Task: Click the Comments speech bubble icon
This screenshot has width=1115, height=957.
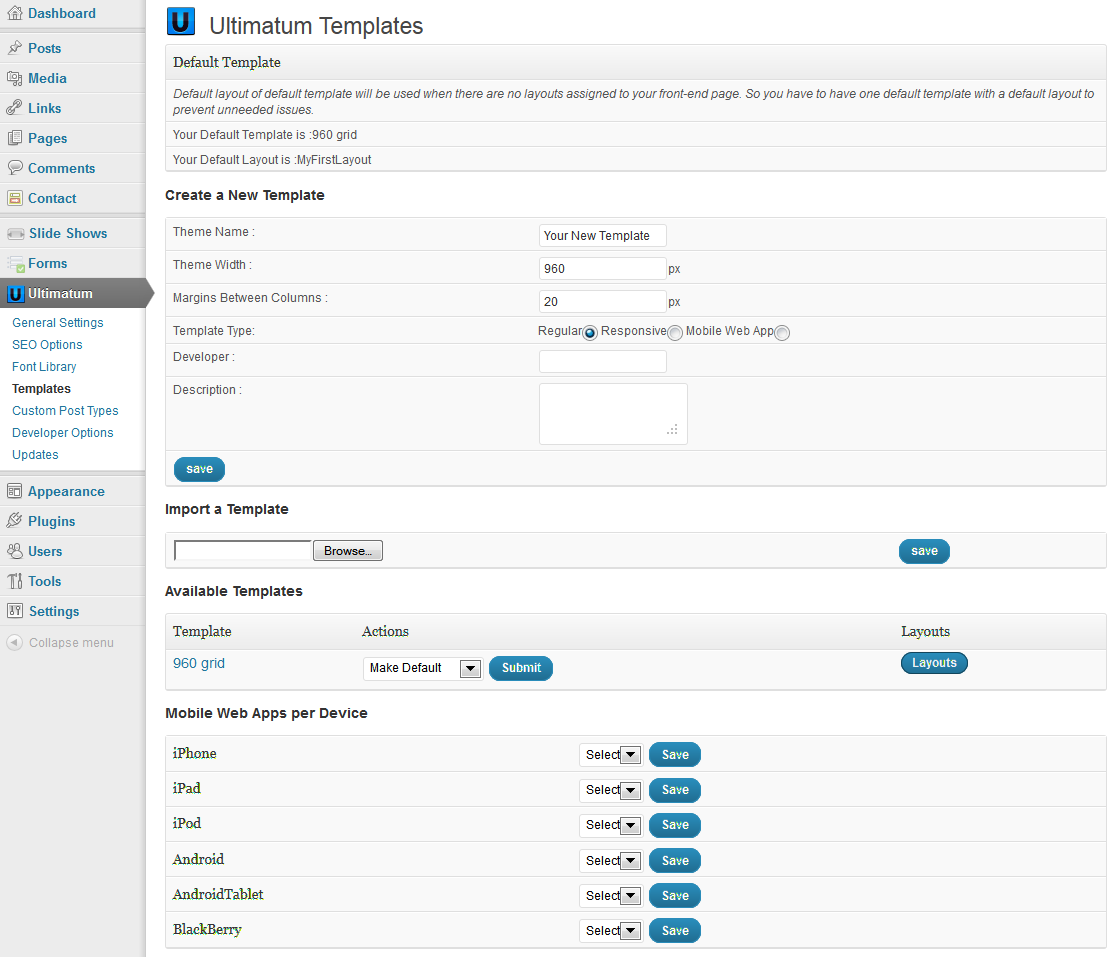Action: [14, 168]
